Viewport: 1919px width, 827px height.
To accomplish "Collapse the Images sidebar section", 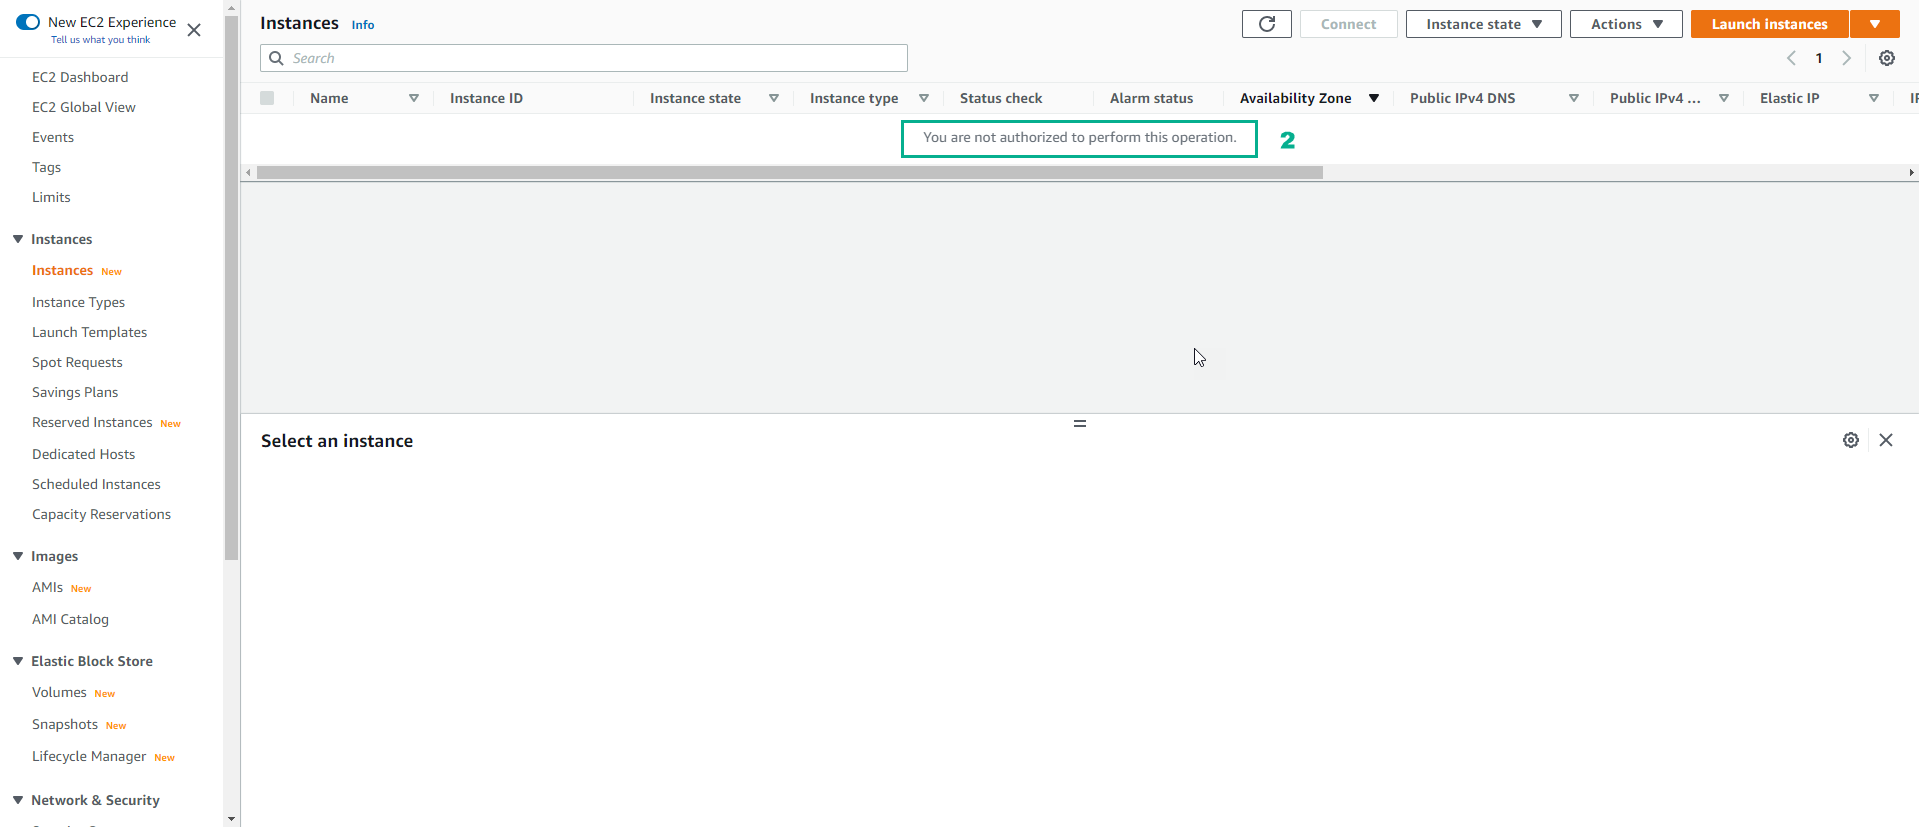I will [18, 556].
